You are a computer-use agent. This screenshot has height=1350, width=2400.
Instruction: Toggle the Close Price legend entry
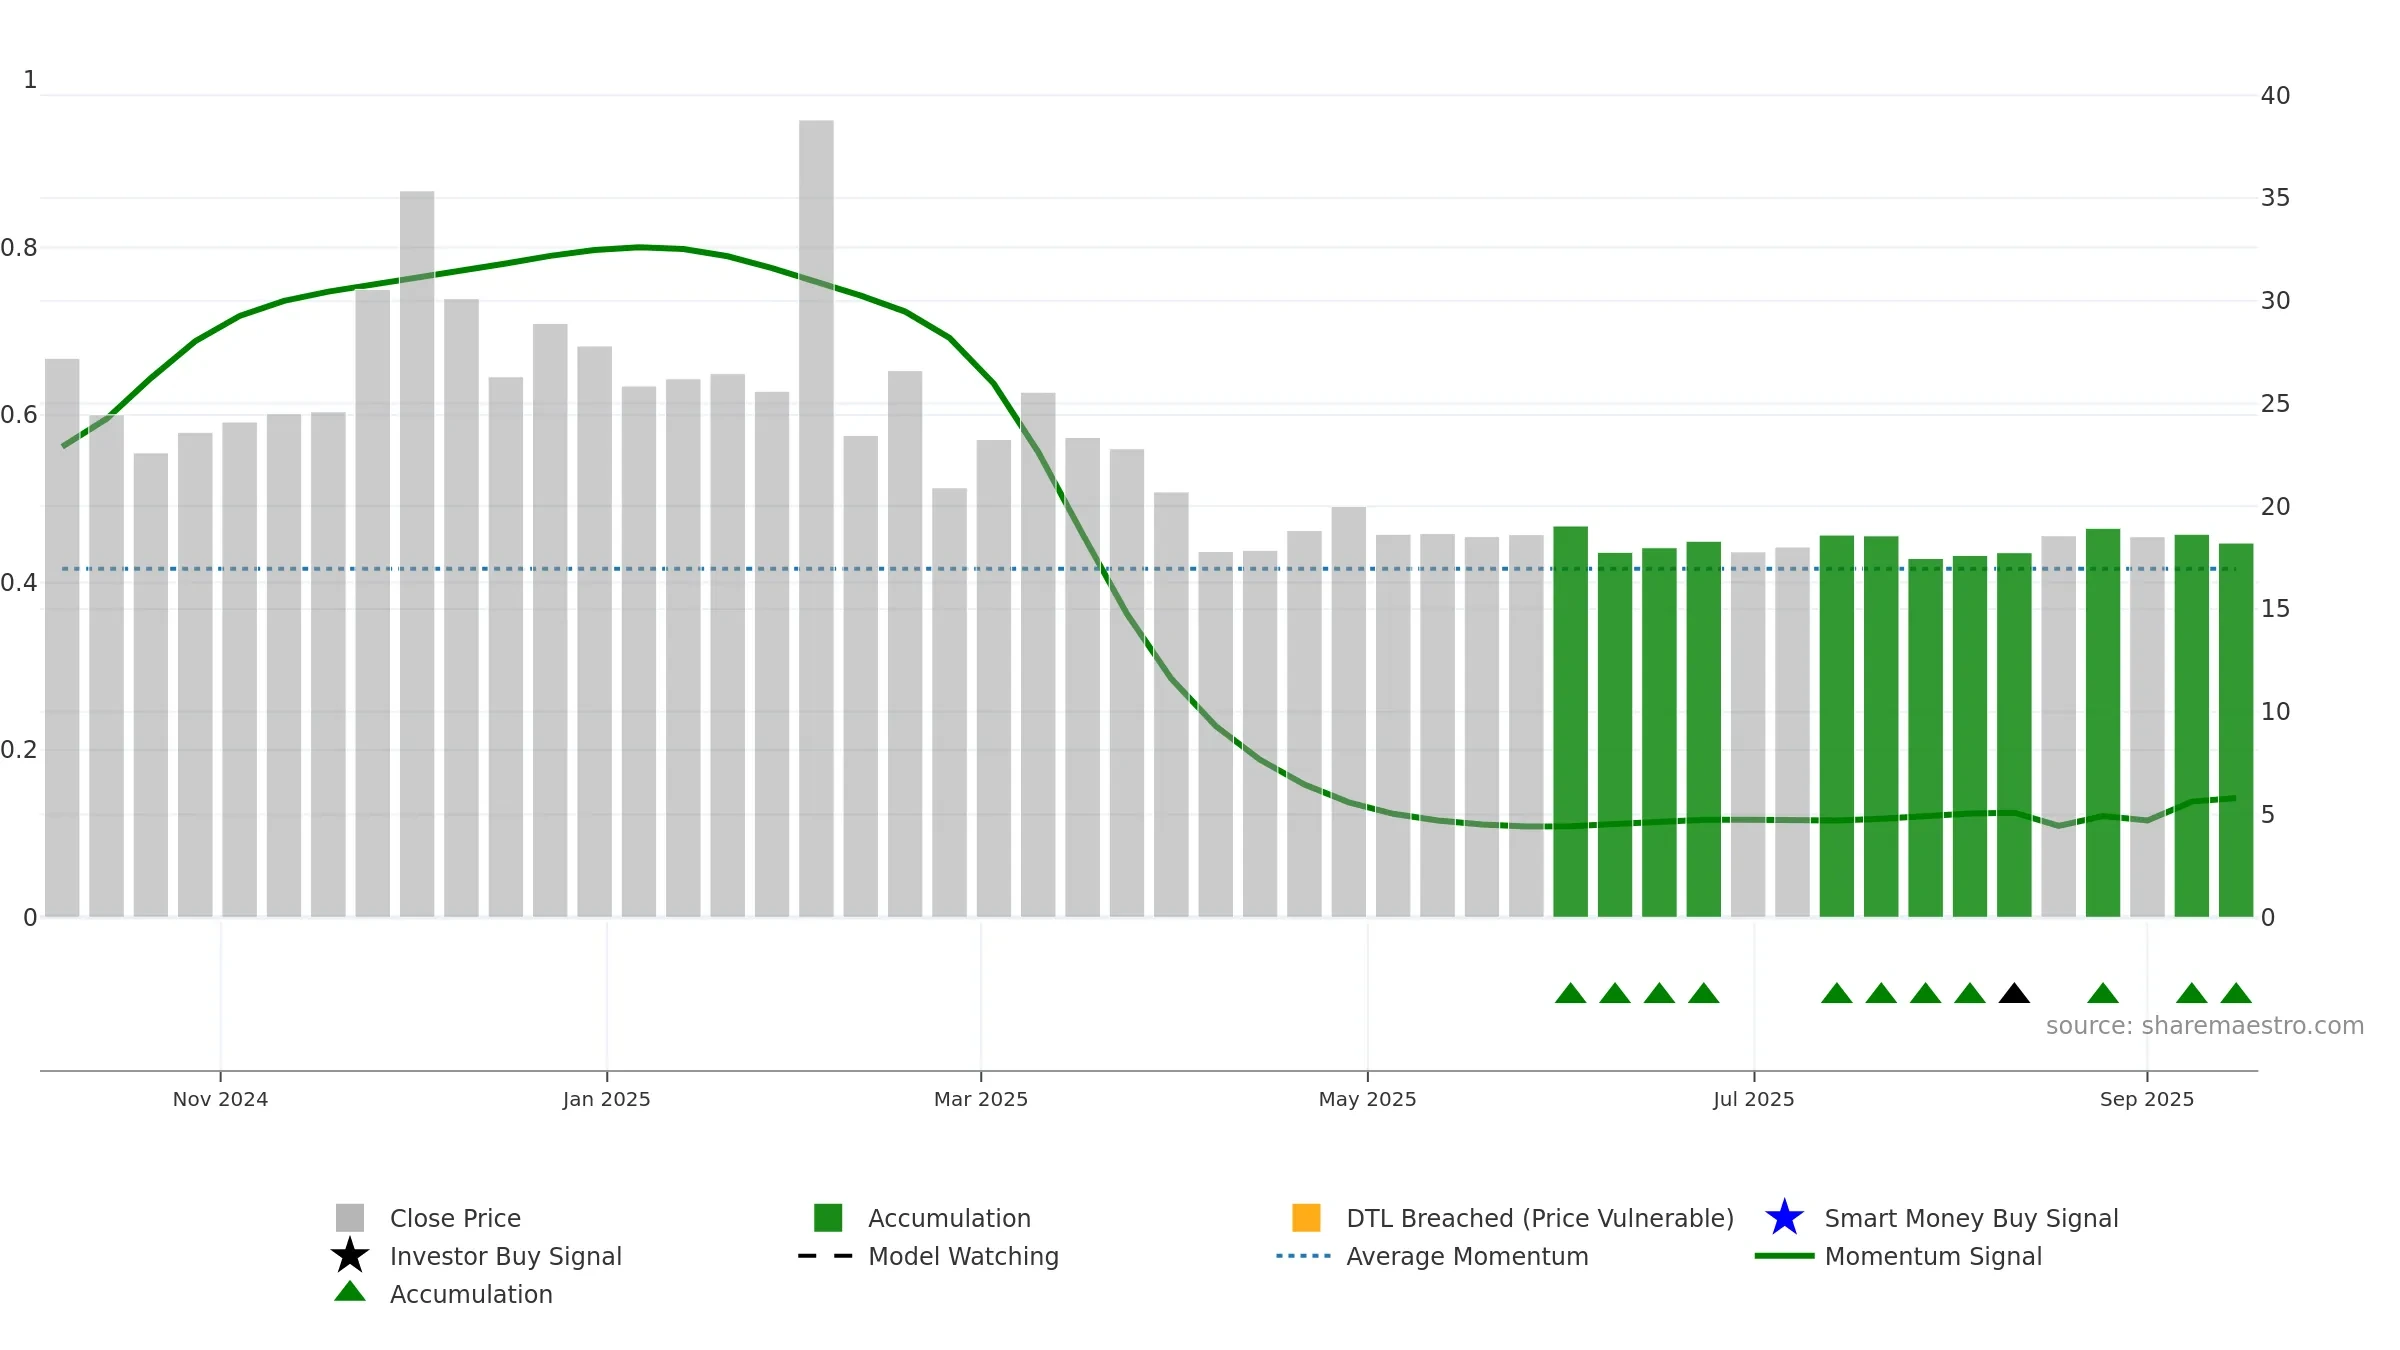click(455, 1218)
